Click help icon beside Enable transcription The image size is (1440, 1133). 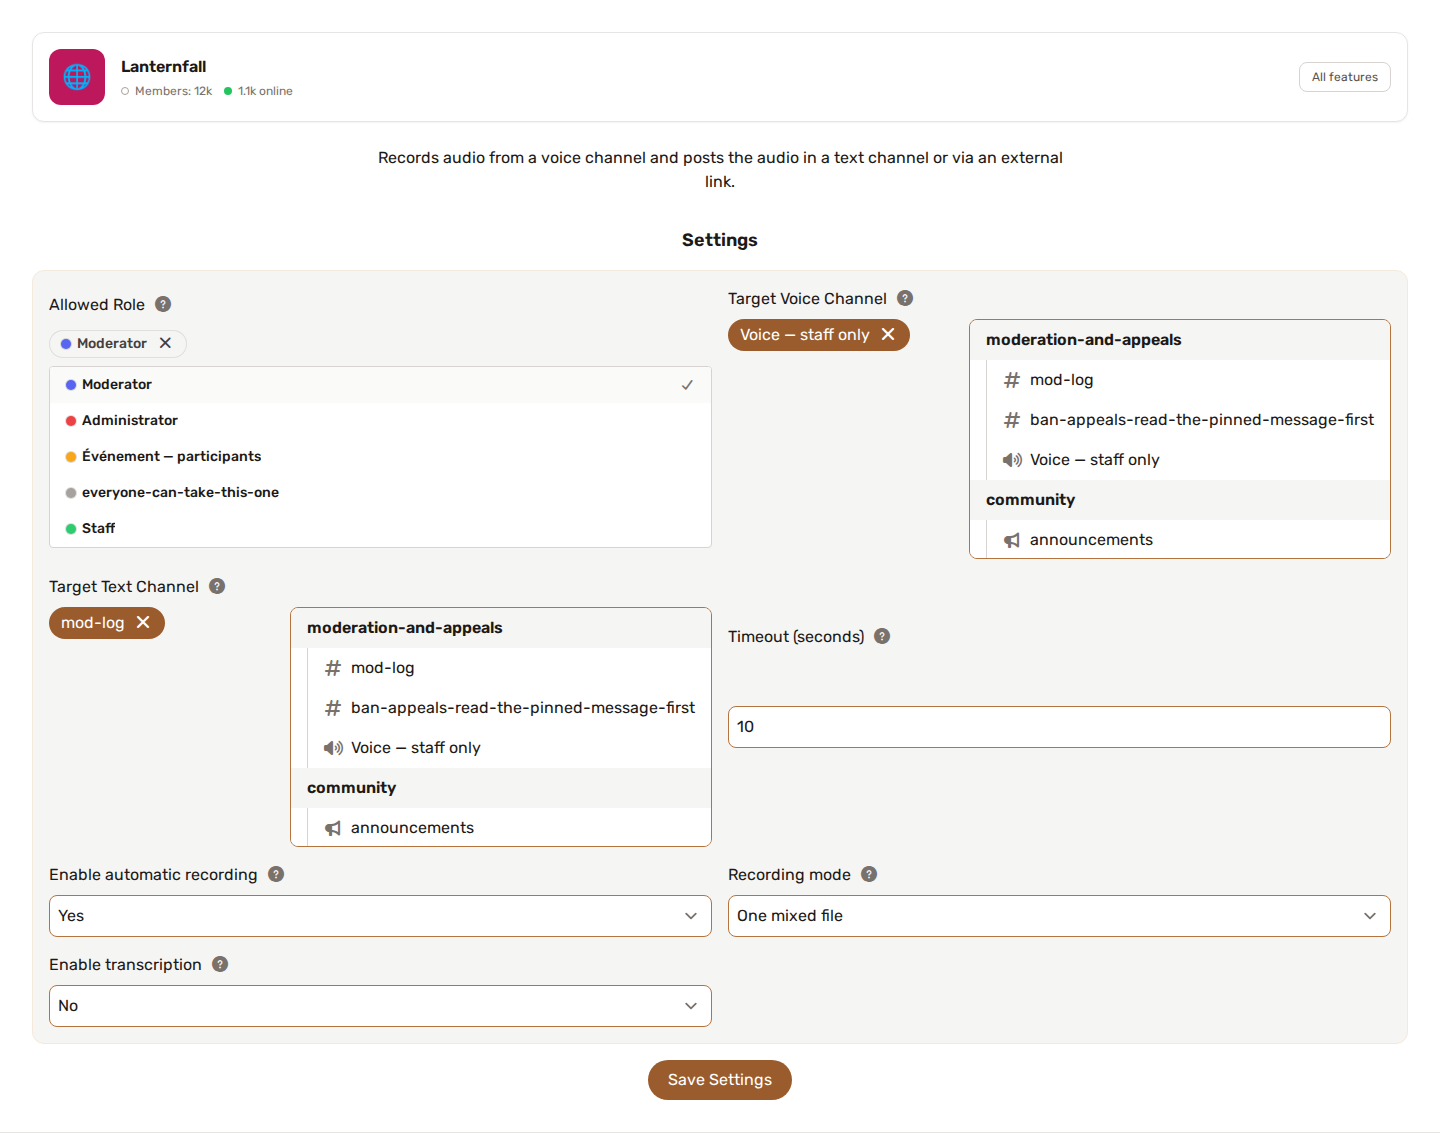click(x=220, y=964)
